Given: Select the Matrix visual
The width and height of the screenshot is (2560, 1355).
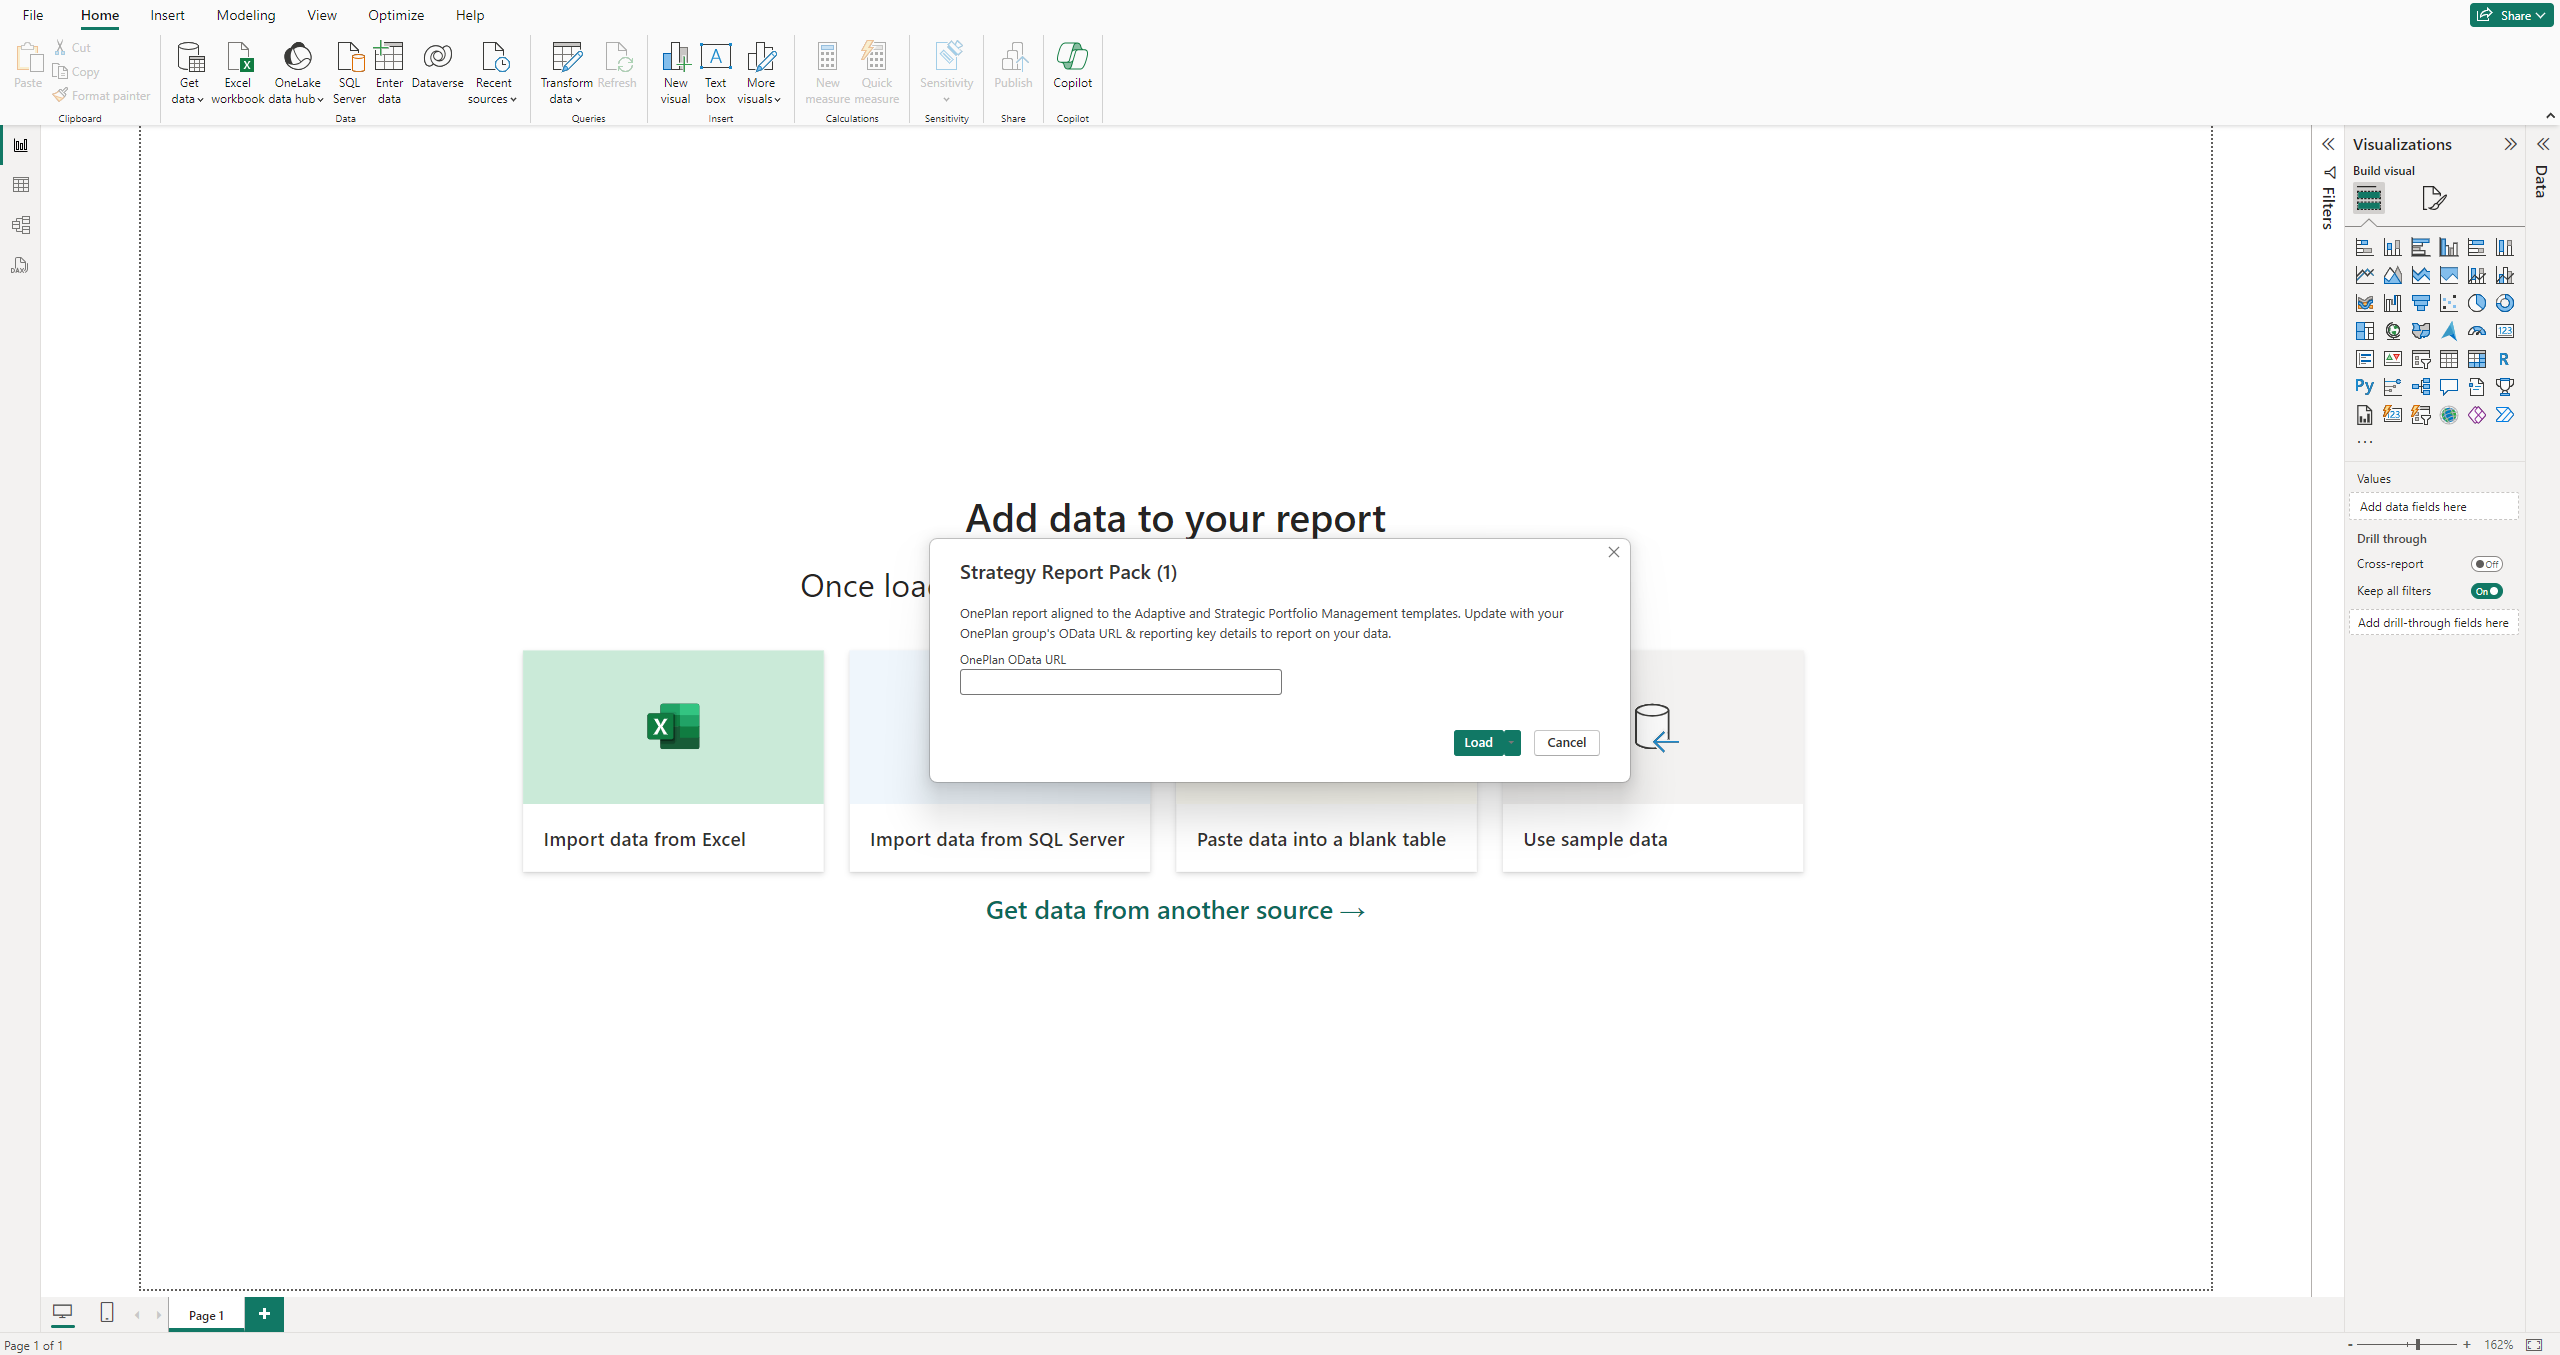Looking at the screenshot, I should click(2476, 359).
